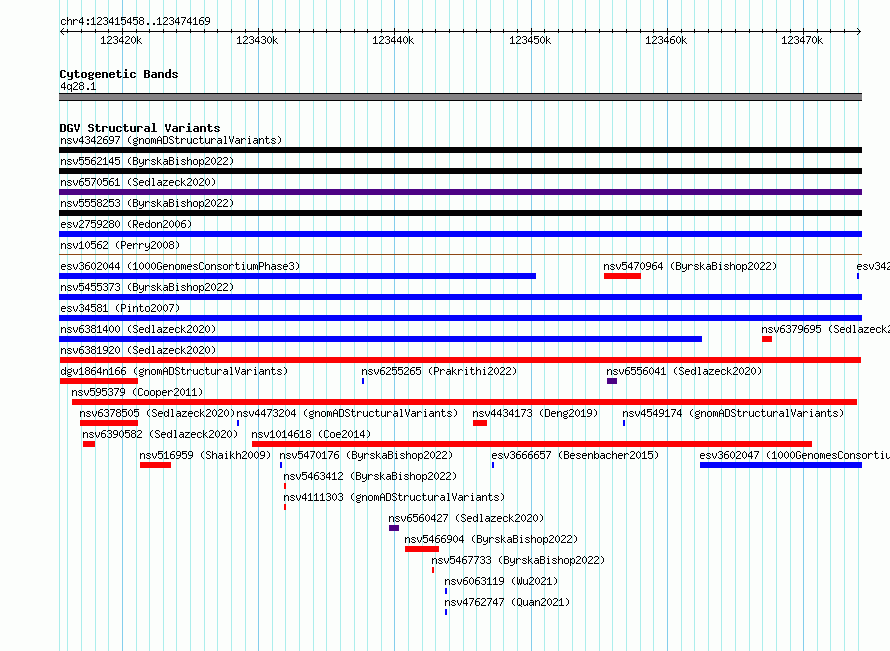The image size is (890, 651).
Task: Select the red dgv1864n166 variant bar
Action: point(99,381)
